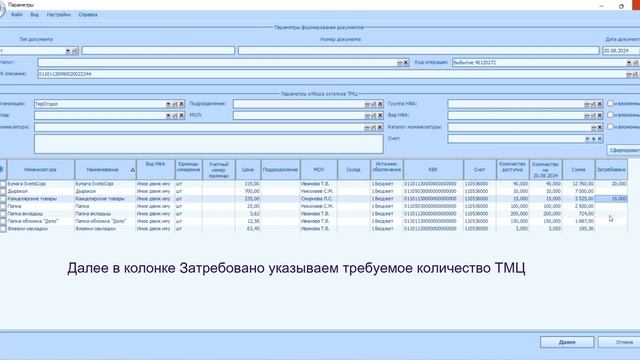Tick checkbox for Папка-обложка "Дело" row

3,221
